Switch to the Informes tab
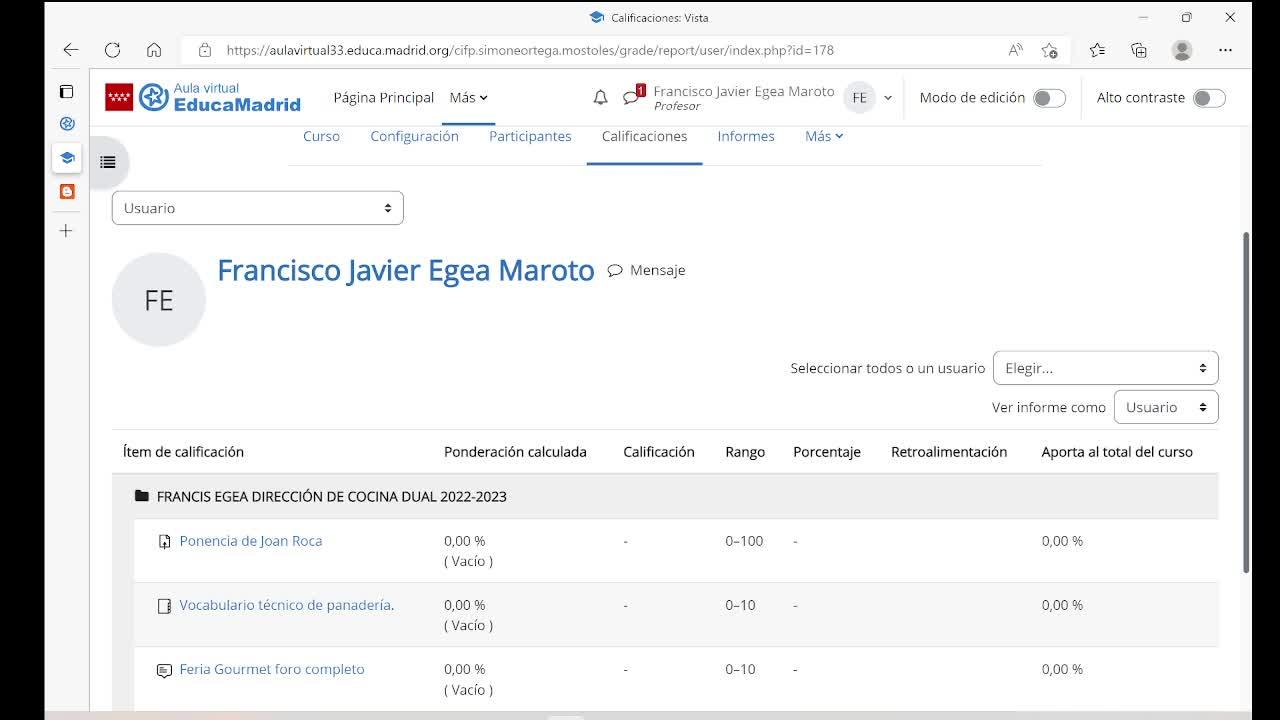The width and height of the screenshot is (1280, 720). tap(745, 136)
